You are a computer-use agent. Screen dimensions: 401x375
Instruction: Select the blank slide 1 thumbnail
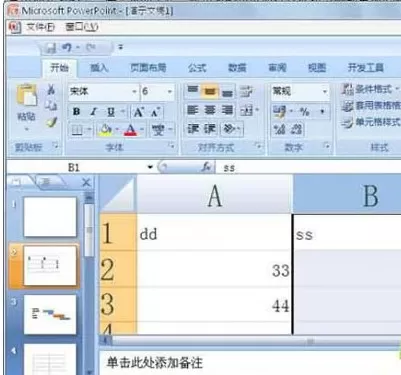pyautogui.click(x=50, y=217)
